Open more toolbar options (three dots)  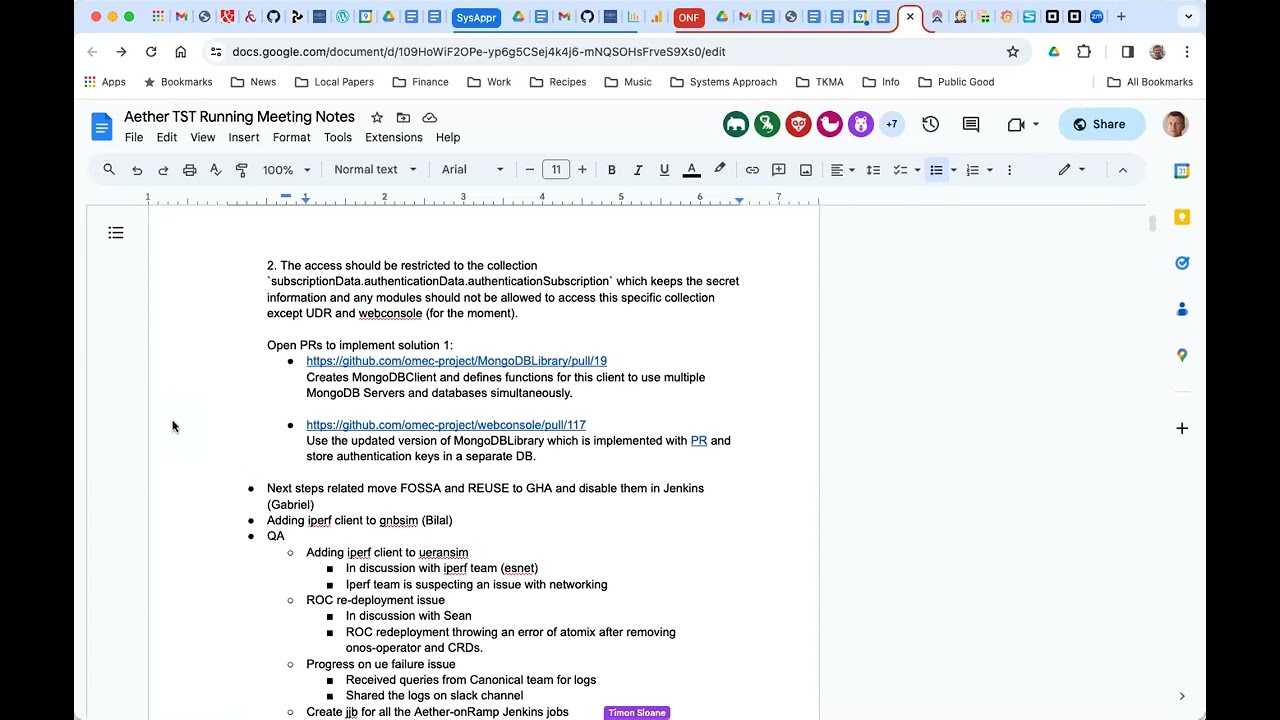tap(1009, 170)
